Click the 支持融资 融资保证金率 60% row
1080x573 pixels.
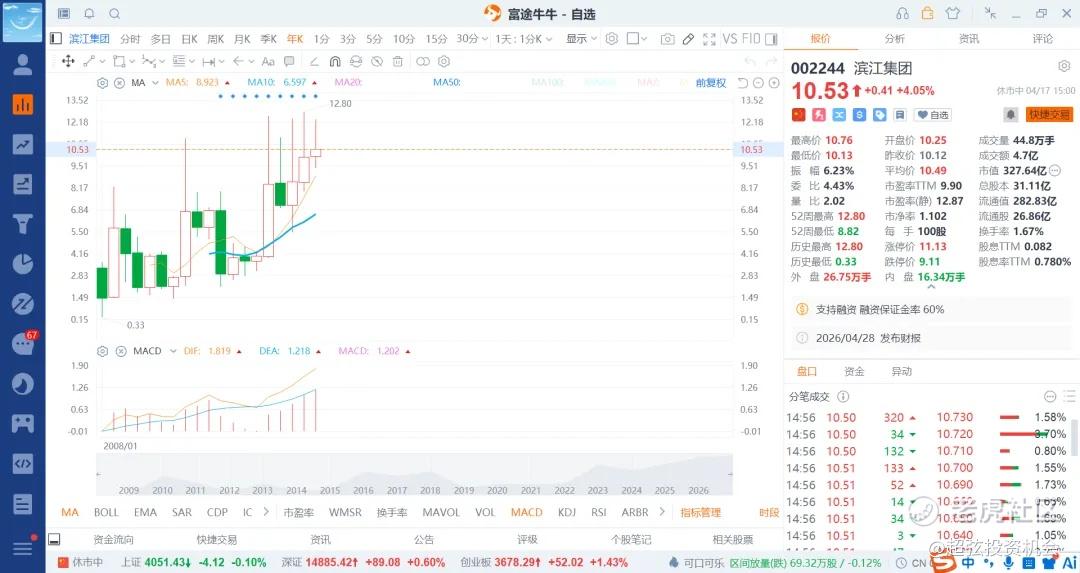(x=932, y=309)
